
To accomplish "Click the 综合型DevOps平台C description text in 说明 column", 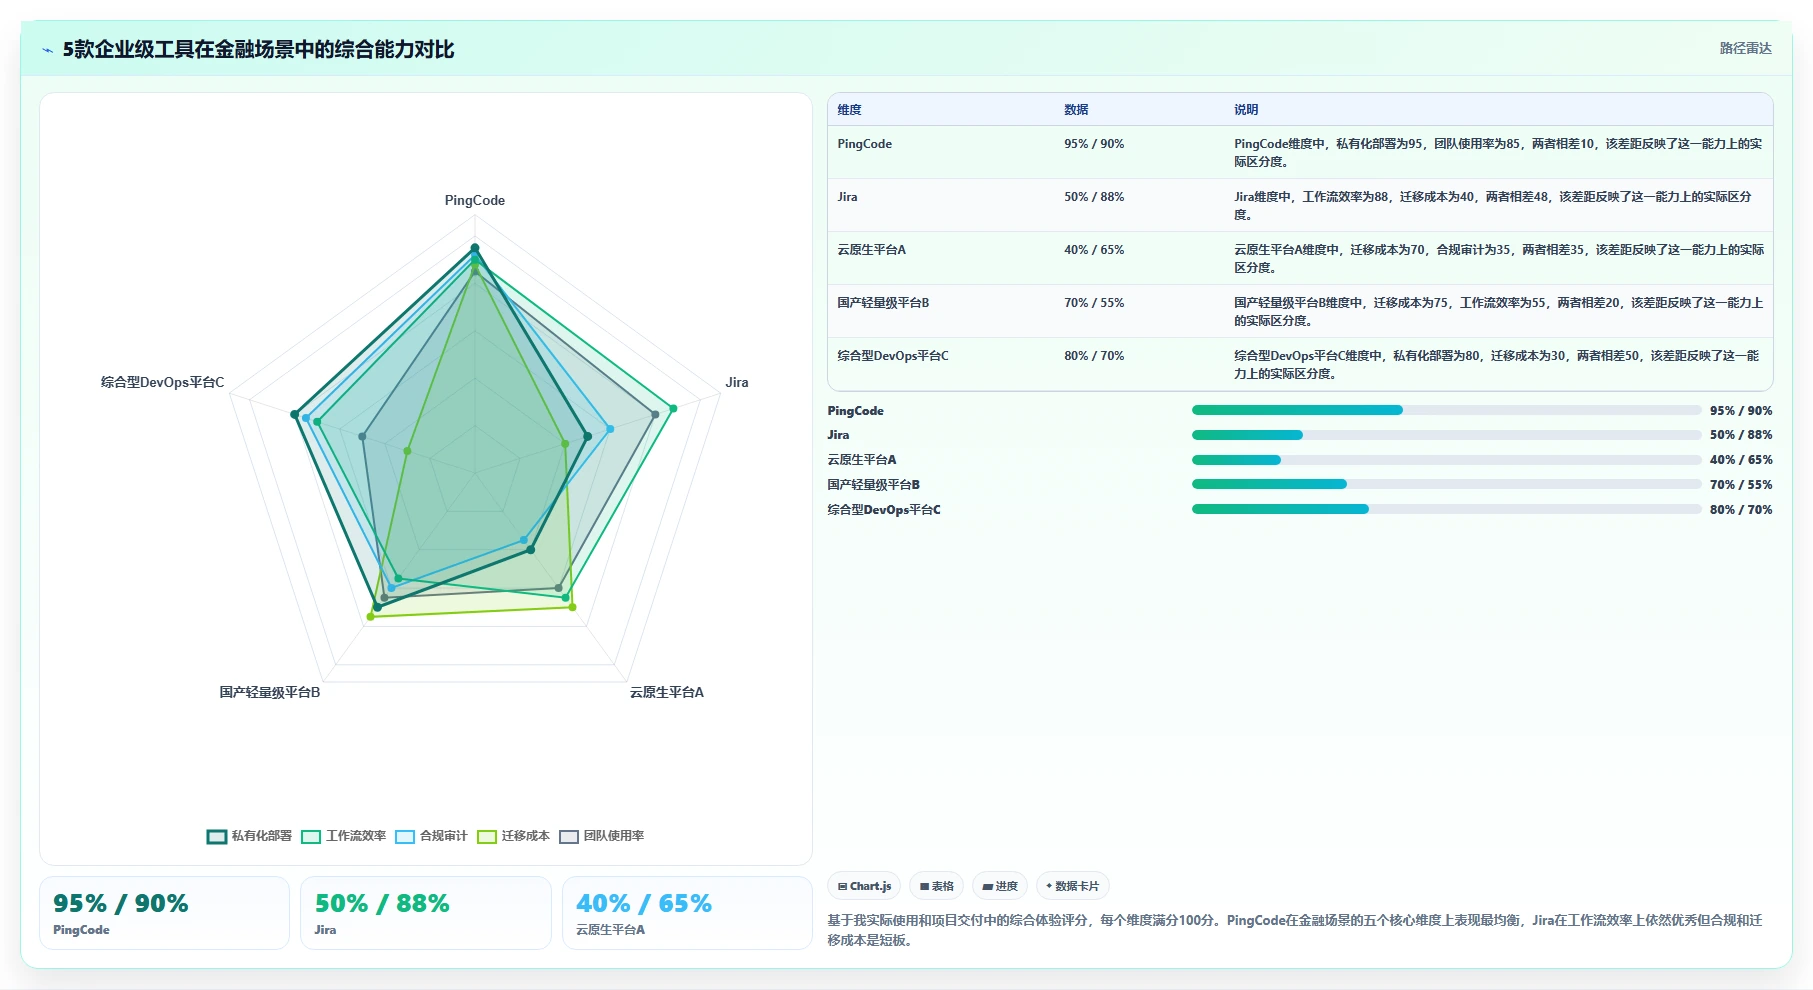I will click(x=1497, y=365).
